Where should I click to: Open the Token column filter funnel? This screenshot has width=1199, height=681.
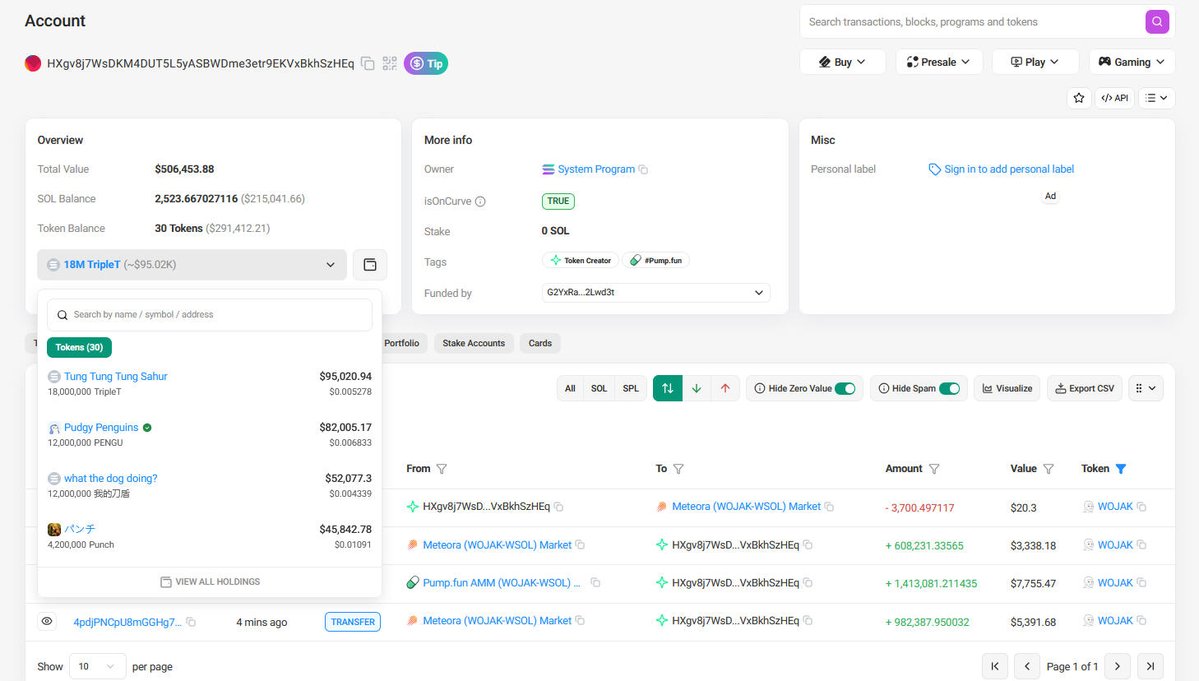pos(1120,469)
